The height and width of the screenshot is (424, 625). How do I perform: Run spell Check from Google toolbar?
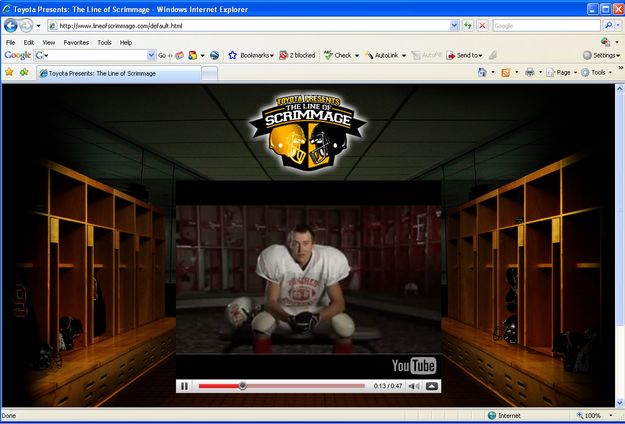pos(338,55)
